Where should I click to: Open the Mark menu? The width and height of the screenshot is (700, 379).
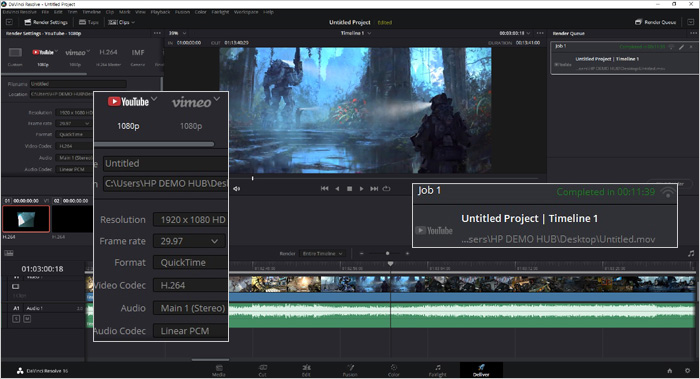point(125,12)
